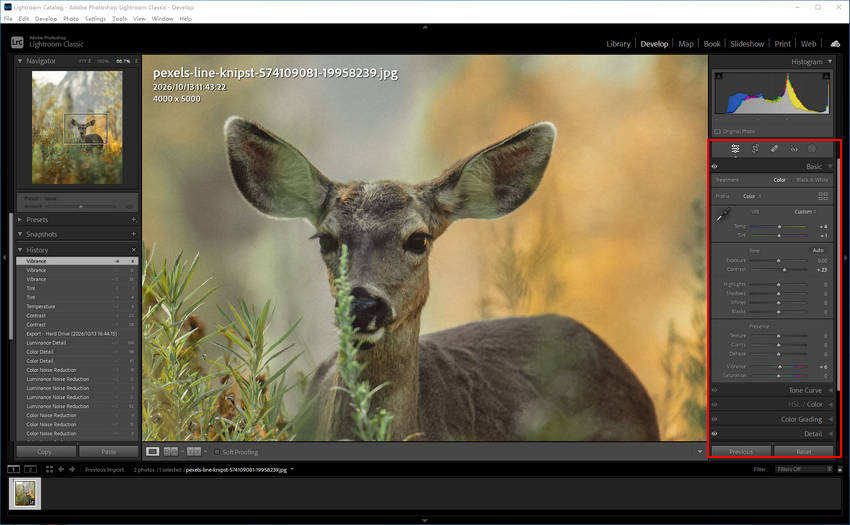Expand the Tone Curve panel
This screenshot has height=525, width=850.
(x=830, y=390)
